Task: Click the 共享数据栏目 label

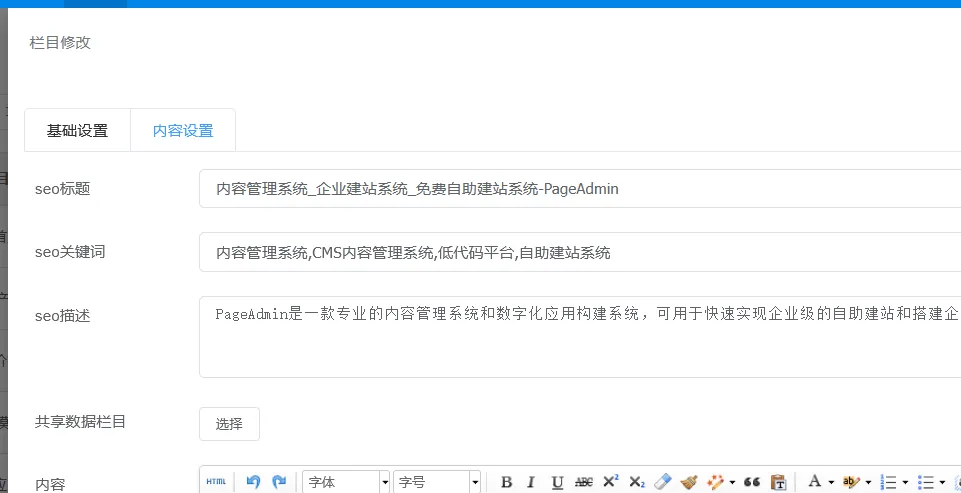Action: coord(80,422)
